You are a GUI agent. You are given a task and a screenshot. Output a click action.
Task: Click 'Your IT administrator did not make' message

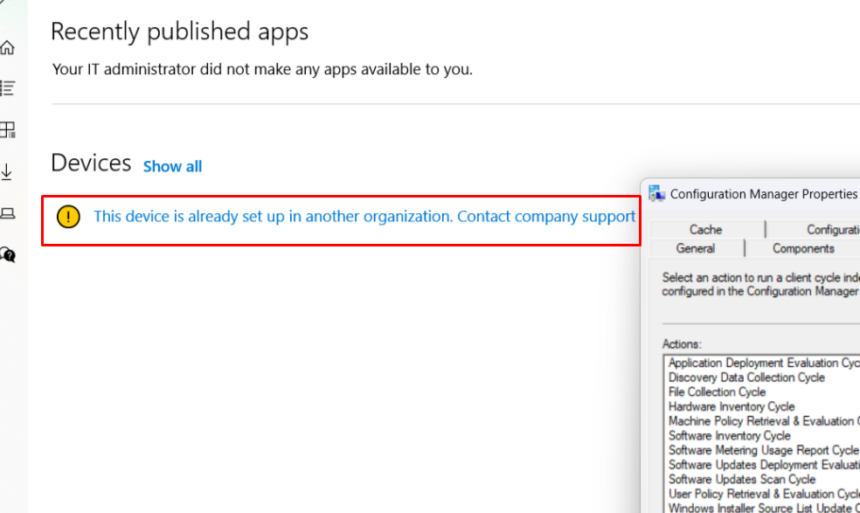(262, 69)
